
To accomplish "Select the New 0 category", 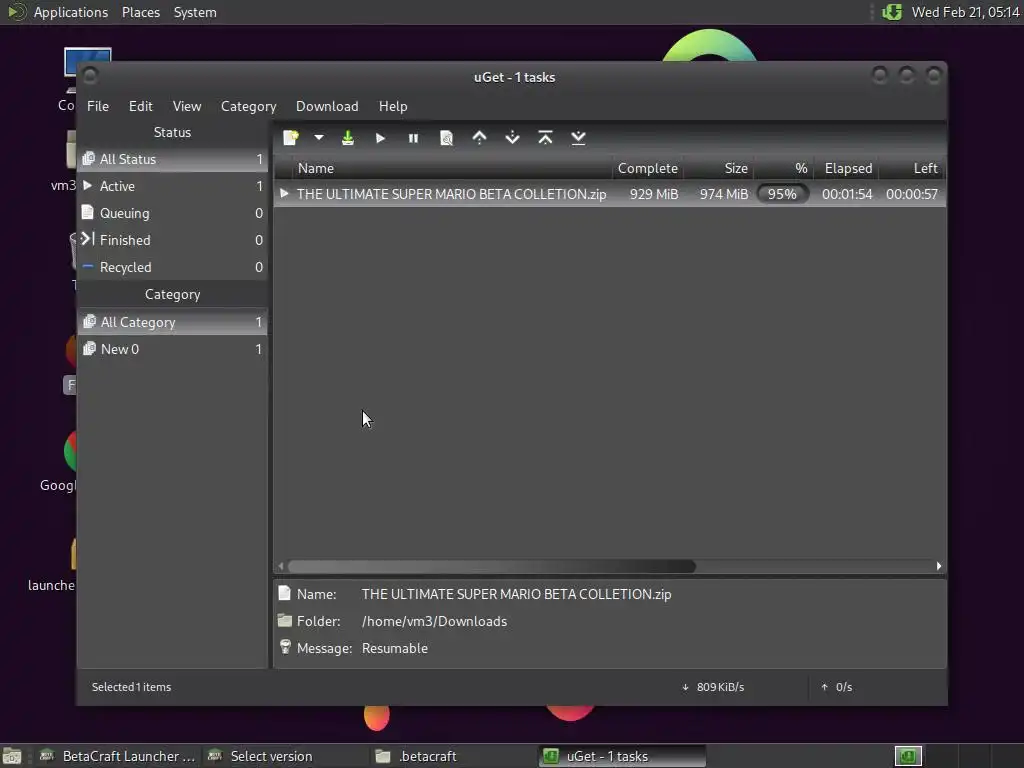I will click(173, 349).
